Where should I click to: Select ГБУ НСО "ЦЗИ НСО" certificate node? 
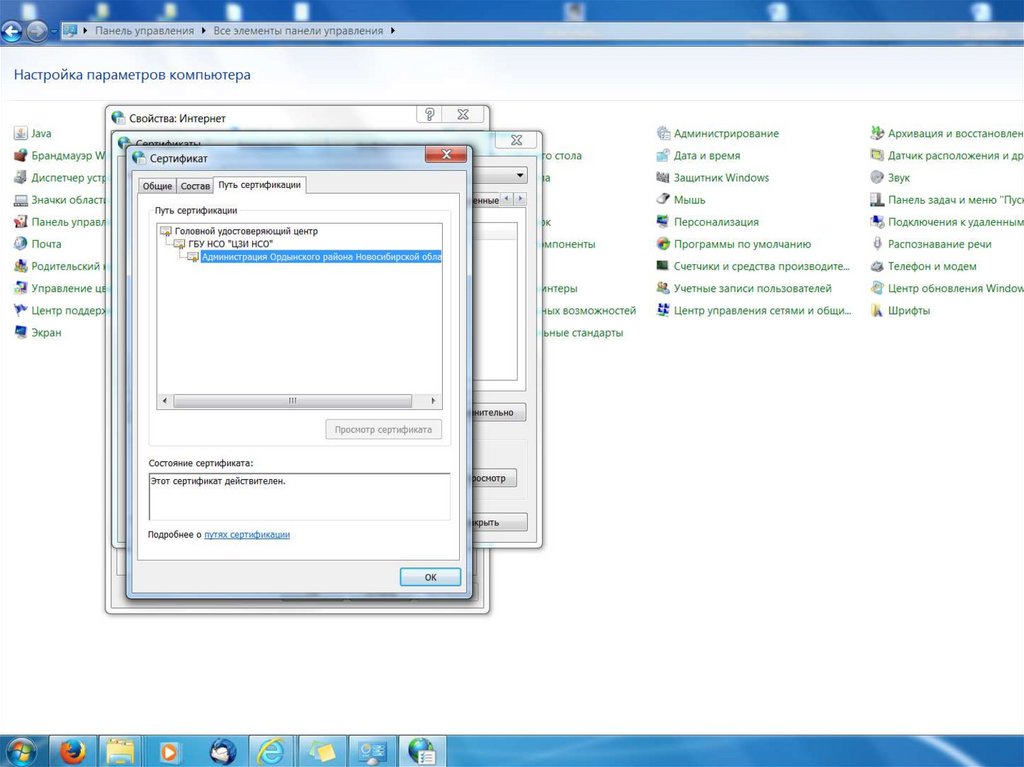tap(230, 244)
